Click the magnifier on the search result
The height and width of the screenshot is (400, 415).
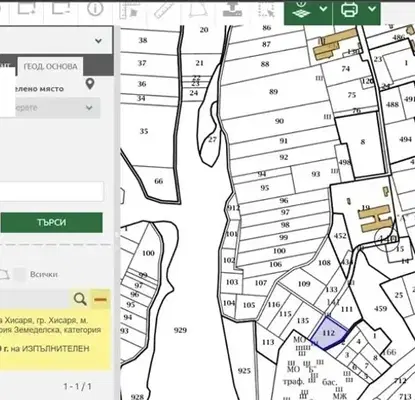point(80,299)
